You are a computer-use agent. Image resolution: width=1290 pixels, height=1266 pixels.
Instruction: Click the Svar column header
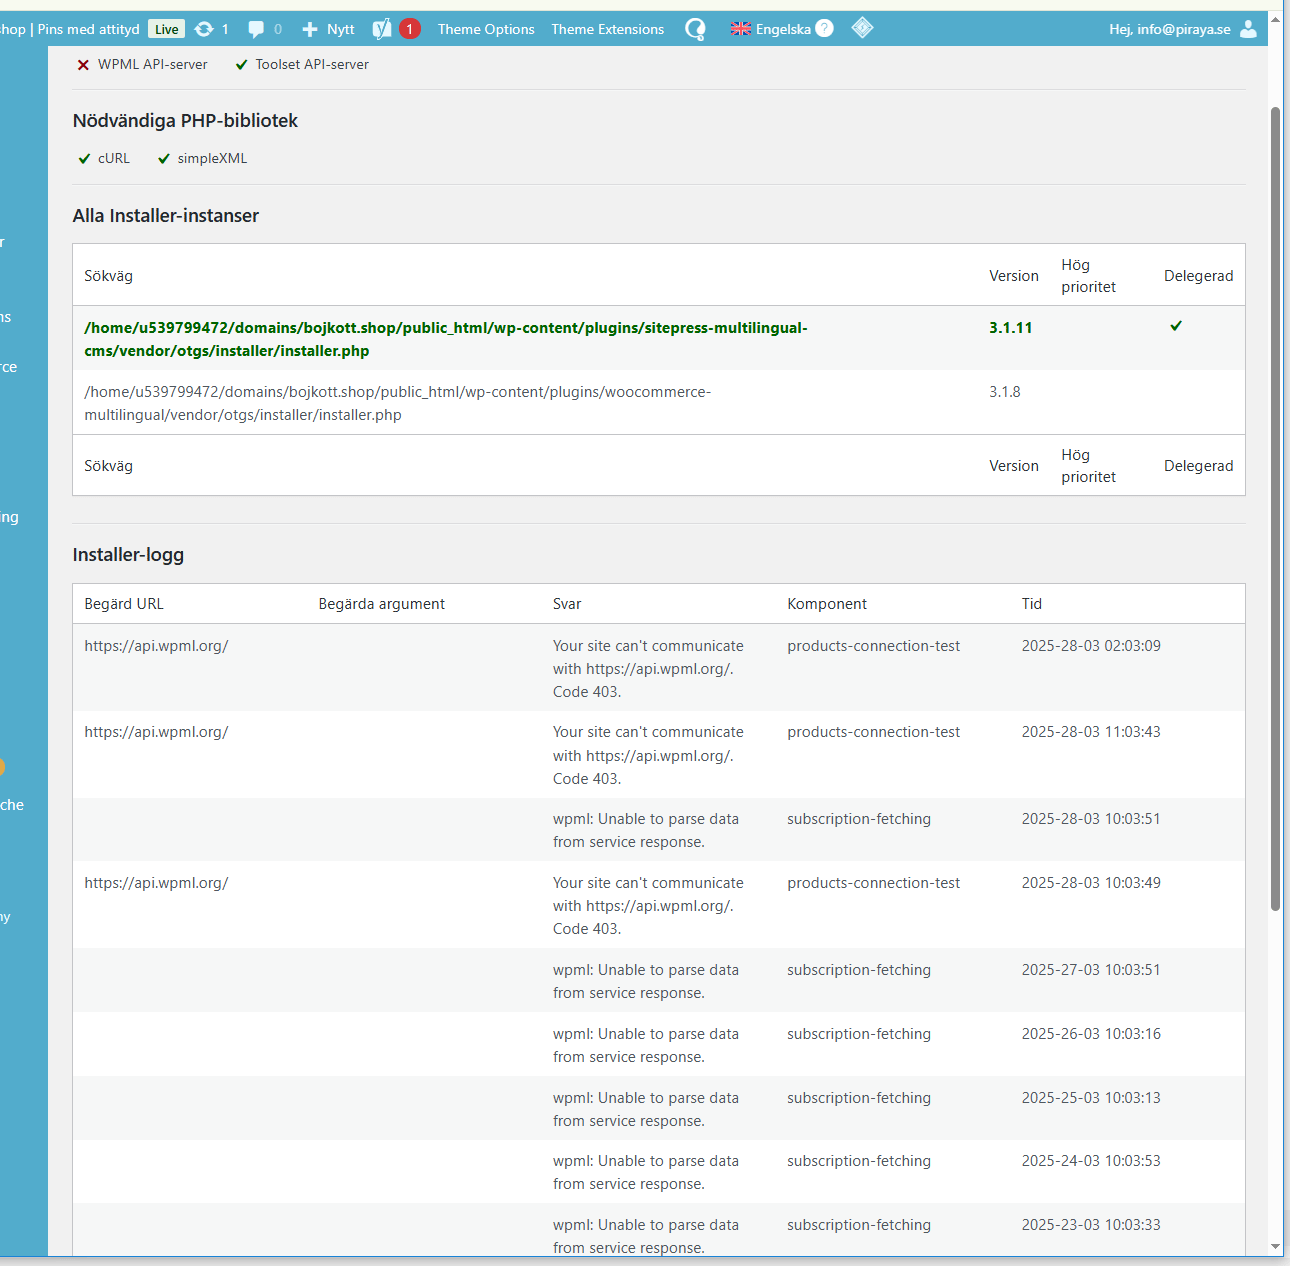pos(567,604)
